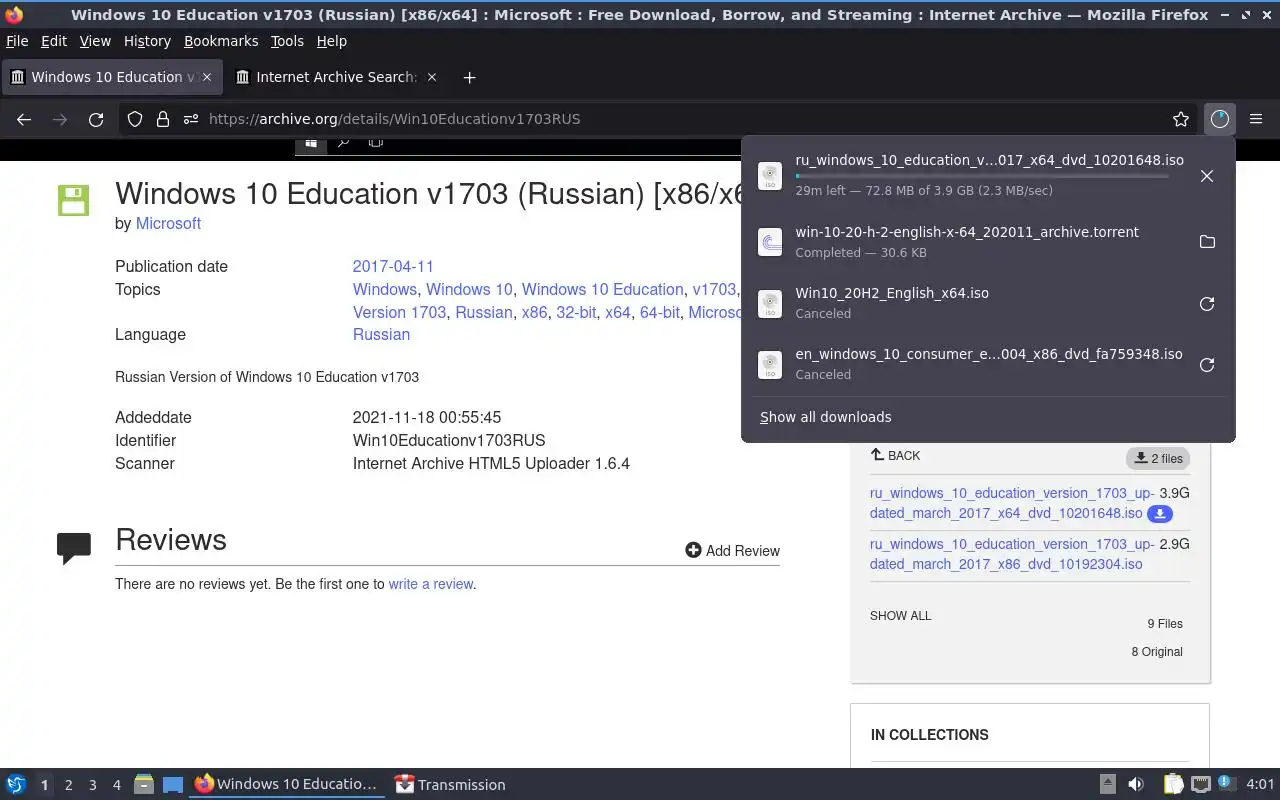Click the removable media eject tray icon

(x=1108, y=785)
